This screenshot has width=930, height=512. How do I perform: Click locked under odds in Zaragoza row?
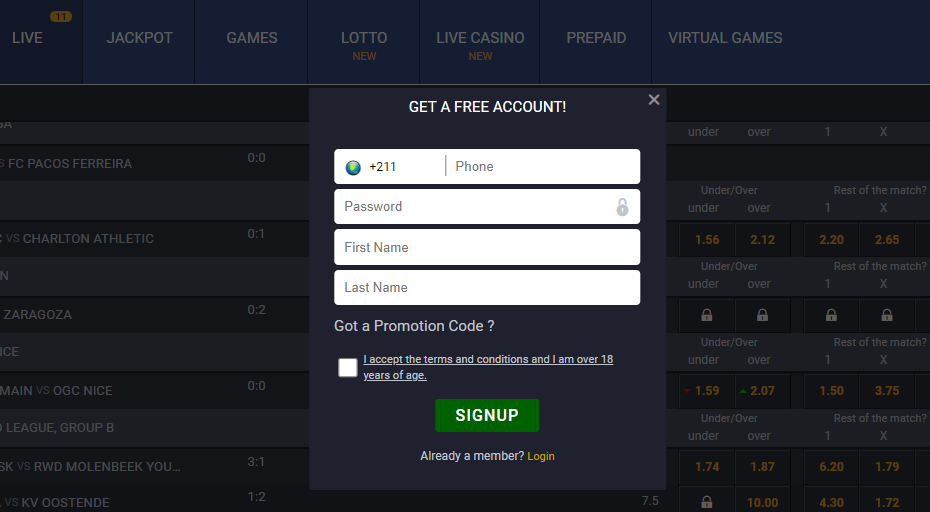point(706,315)
